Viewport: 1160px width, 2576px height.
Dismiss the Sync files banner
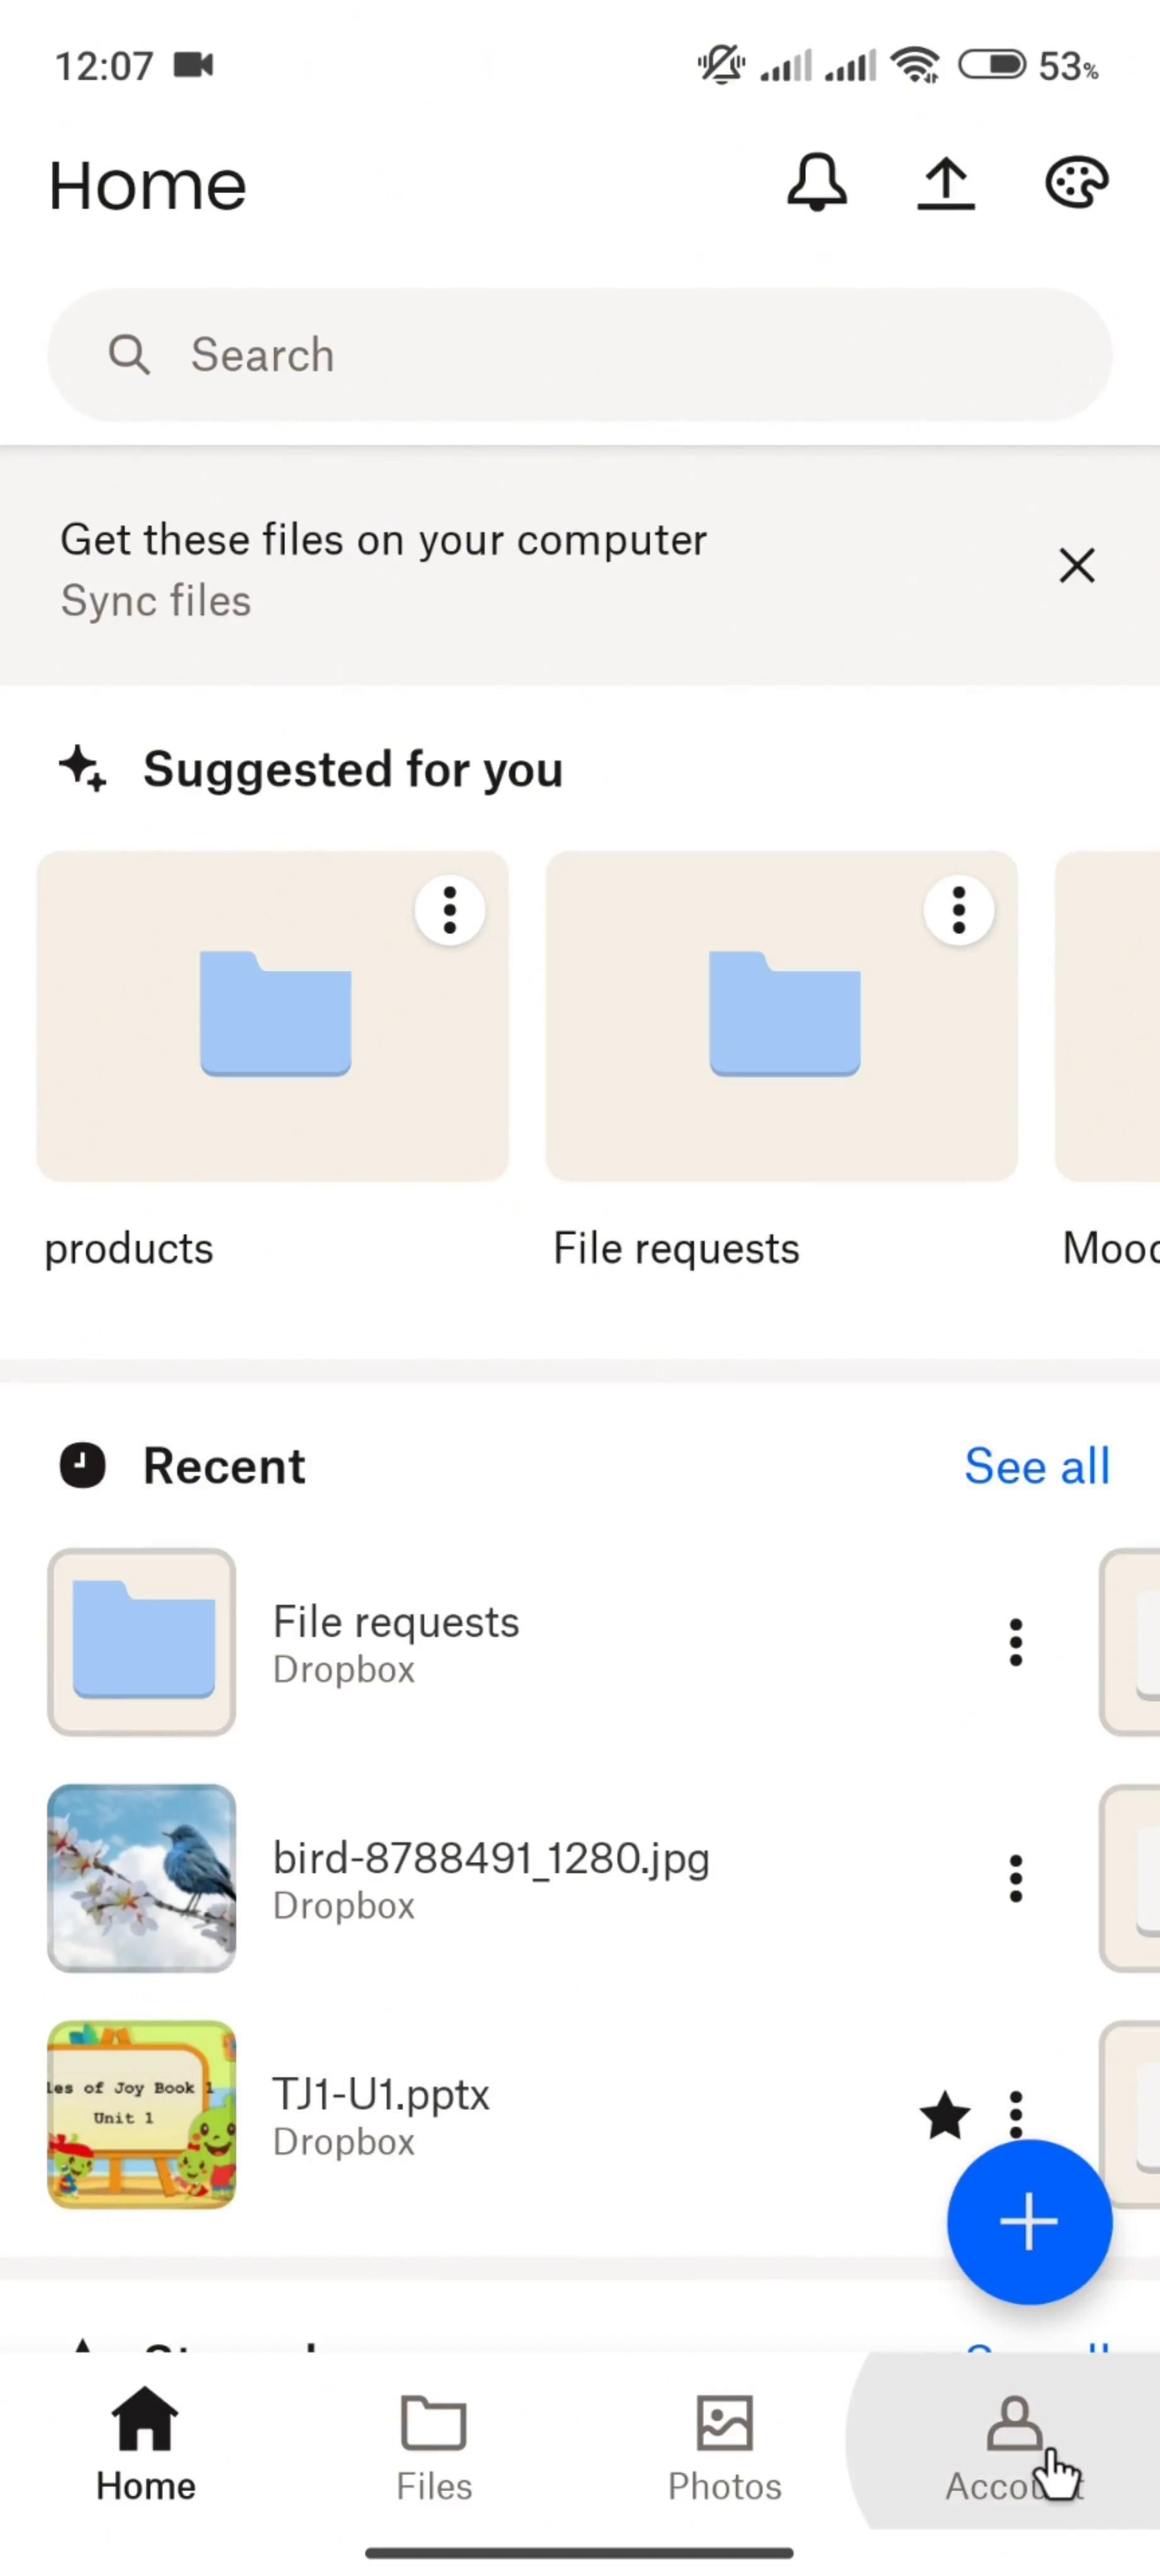[1076, 566]
